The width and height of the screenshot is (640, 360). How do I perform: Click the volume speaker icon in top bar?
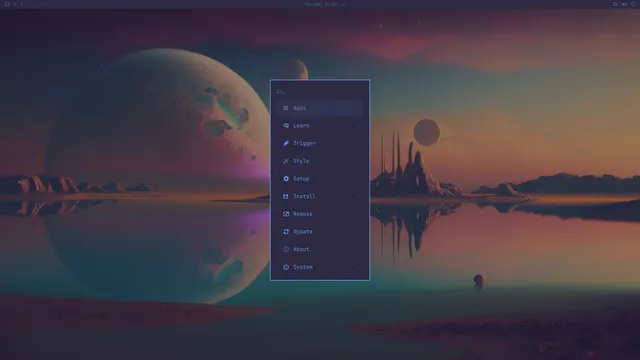tap(624, 4)
